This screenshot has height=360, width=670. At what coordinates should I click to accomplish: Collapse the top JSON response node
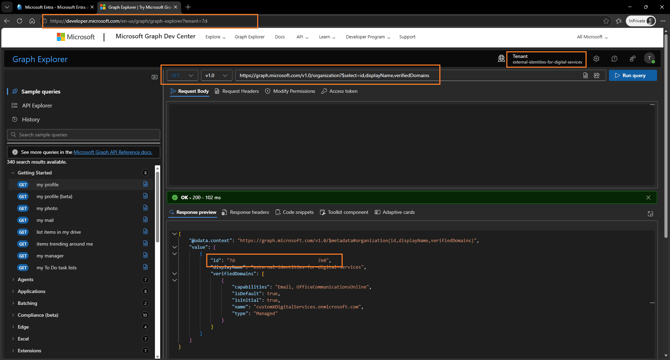174,234
